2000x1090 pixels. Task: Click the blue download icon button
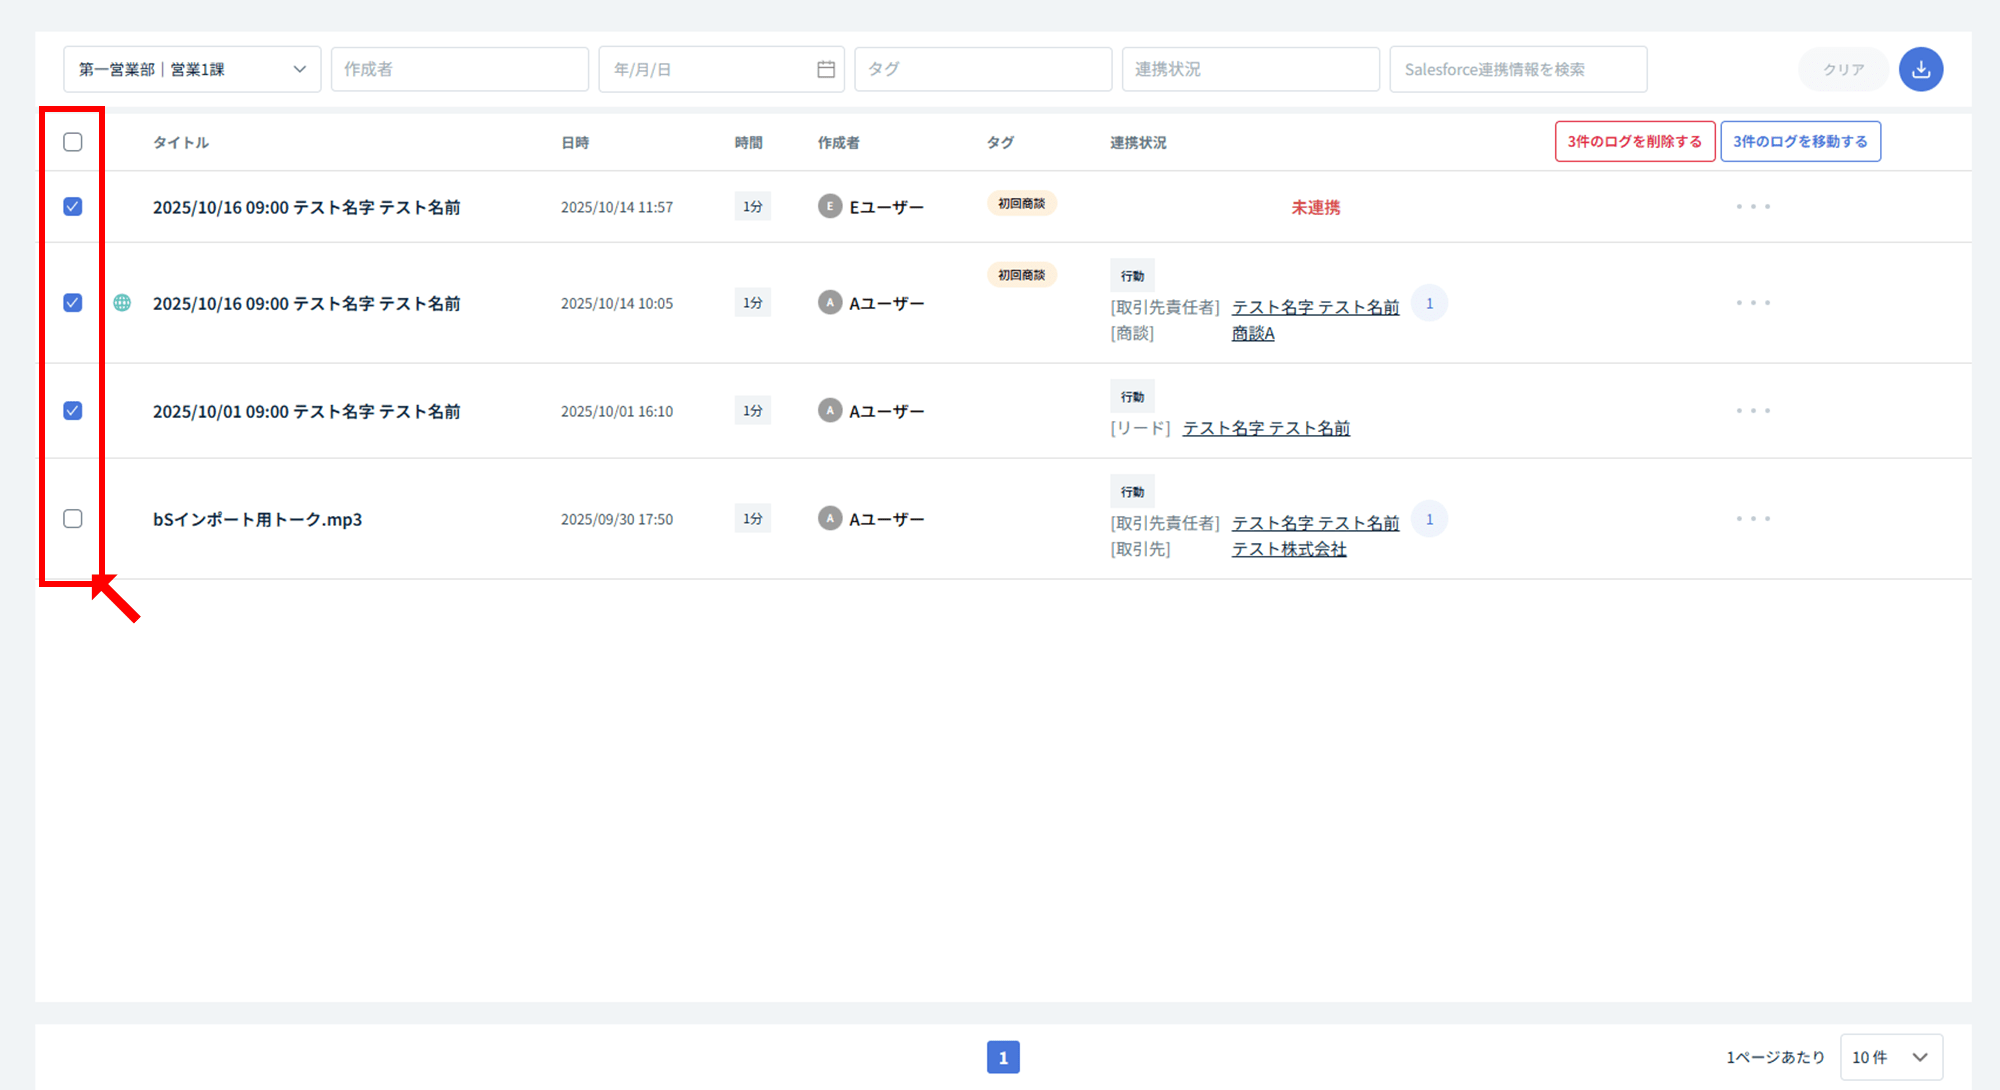click(x=1920, y=69)
